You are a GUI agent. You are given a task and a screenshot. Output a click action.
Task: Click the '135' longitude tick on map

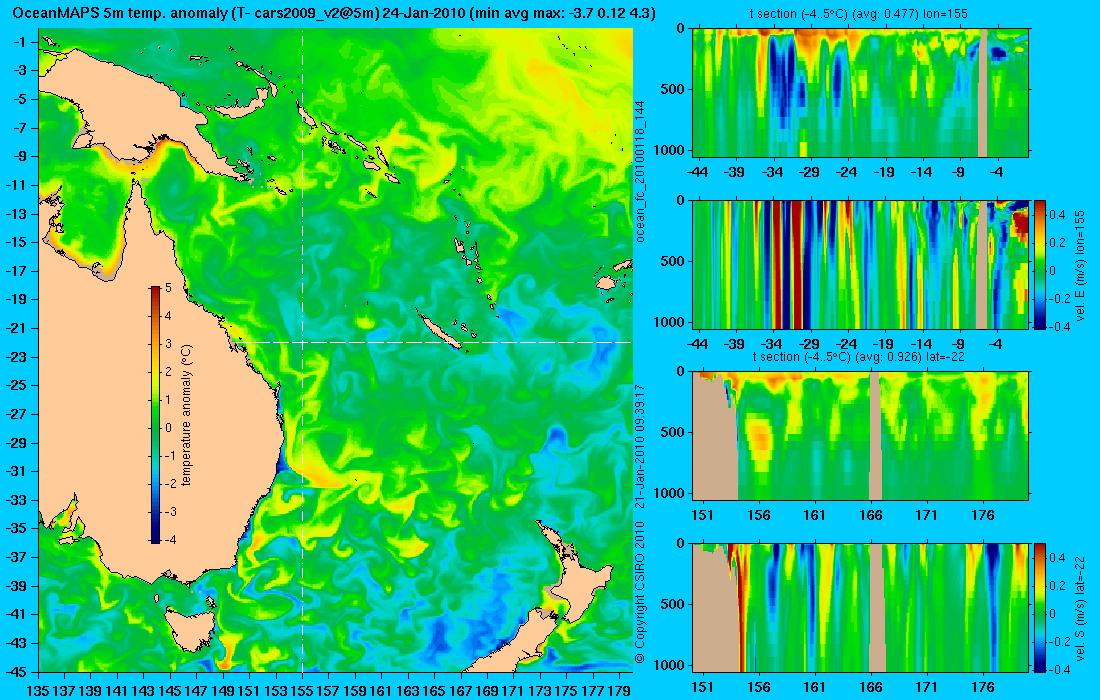tap(38, 691)
